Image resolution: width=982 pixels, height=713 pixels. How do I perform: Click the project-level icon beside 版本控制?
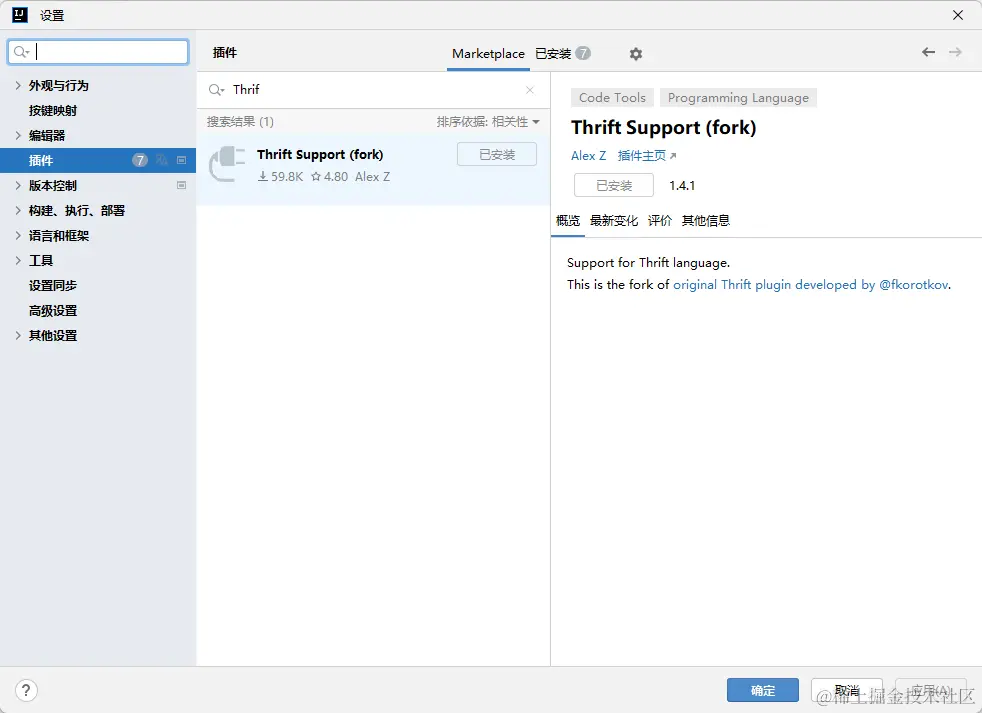(182, 185)
